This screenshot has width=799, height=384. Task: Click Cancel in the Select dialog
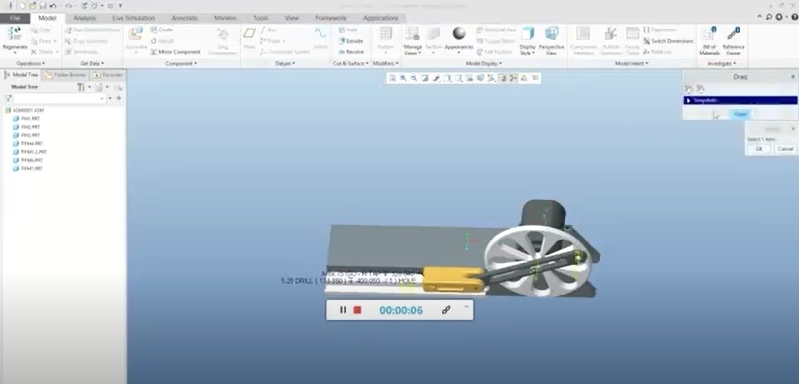(785, 149)
